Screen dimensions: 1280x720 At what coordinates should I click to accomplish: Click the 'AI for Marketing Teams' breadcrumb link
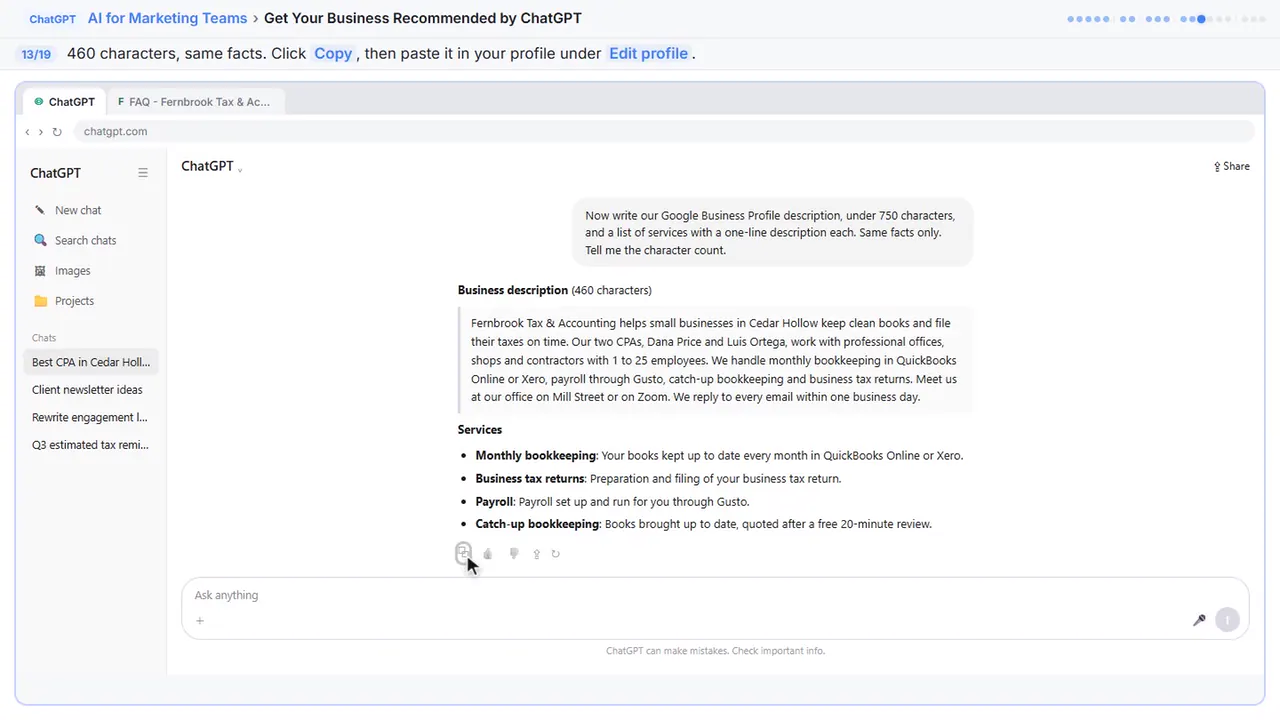pyautogui.click(x=168, y=18)
